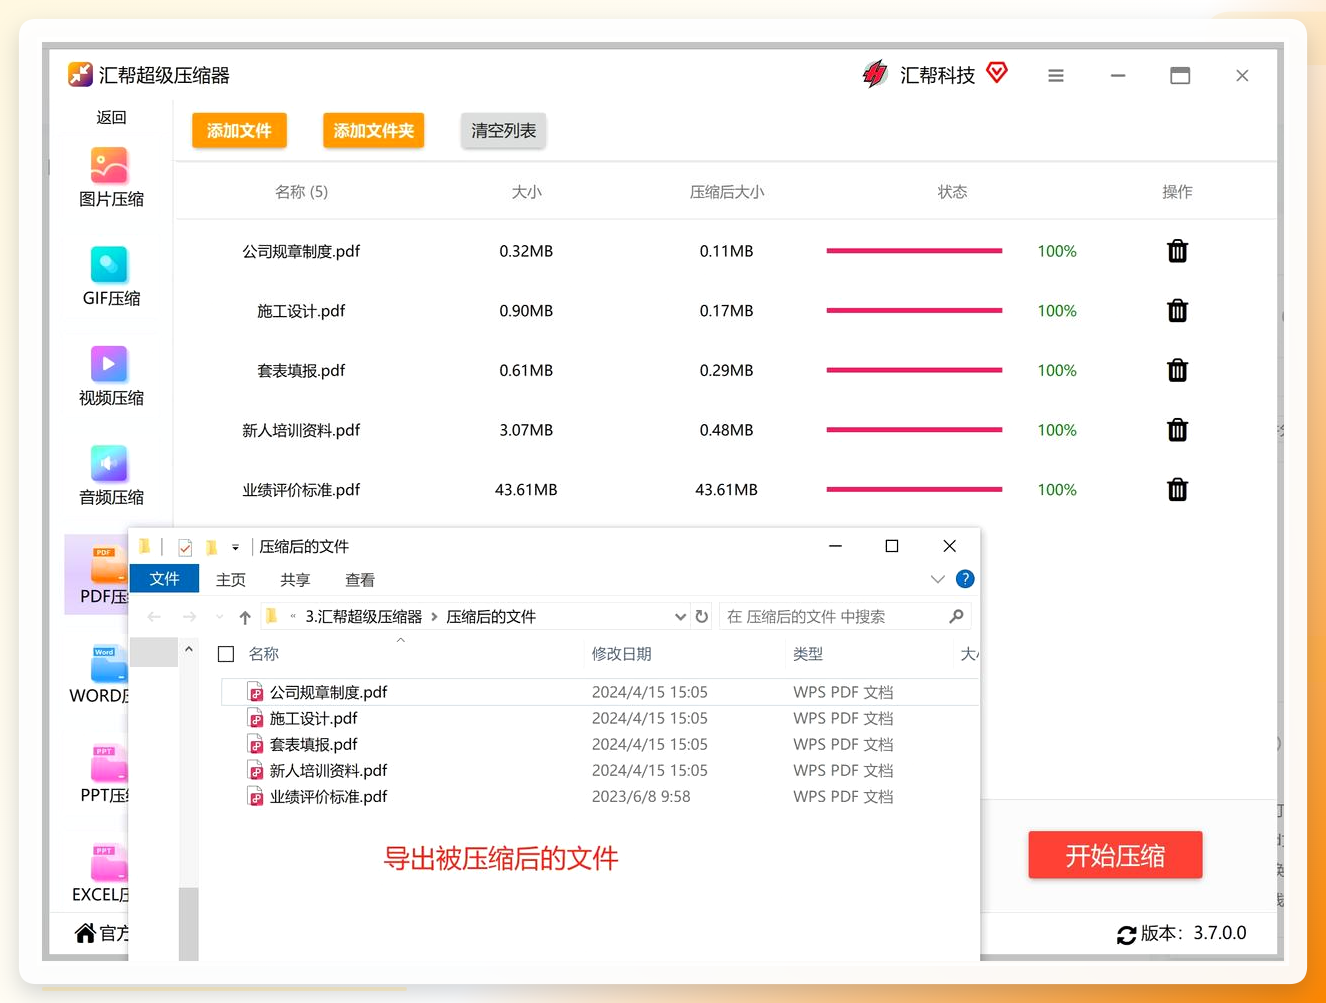The image size is (1326, 1003).
Task: Click the 添加文件 button
Action: pos(239,130)
